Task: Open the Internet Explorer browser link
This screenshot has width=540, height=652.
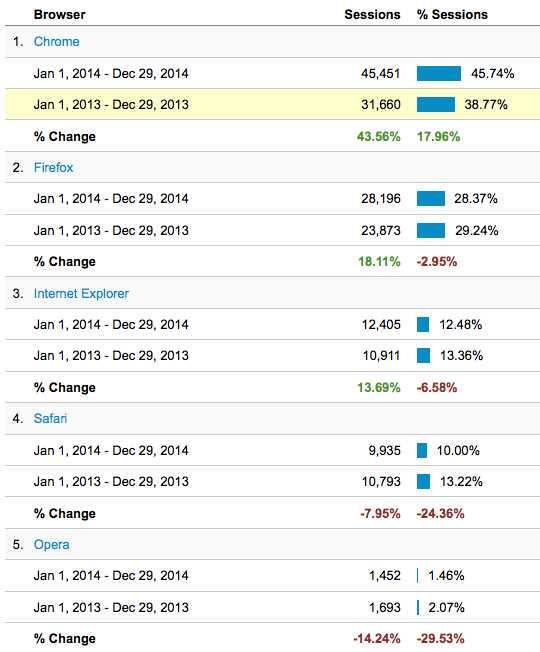Action: coord(81,294)
